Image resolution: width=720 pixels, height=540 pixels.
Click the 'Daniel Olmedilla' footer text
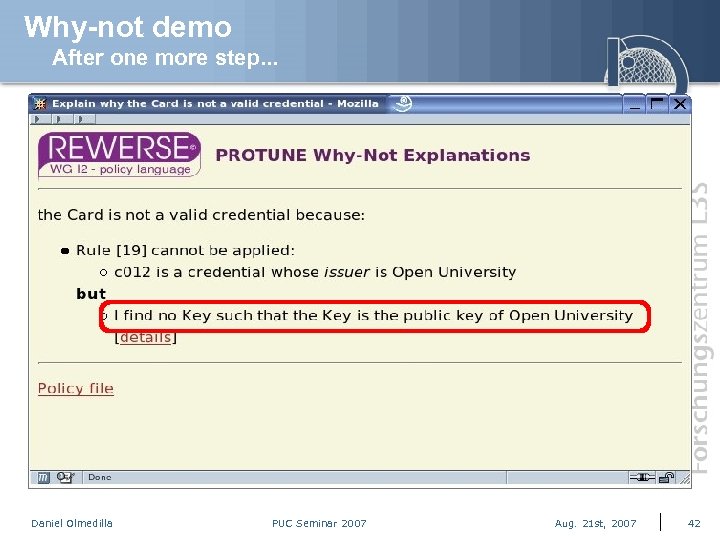[x=72, y=523]
